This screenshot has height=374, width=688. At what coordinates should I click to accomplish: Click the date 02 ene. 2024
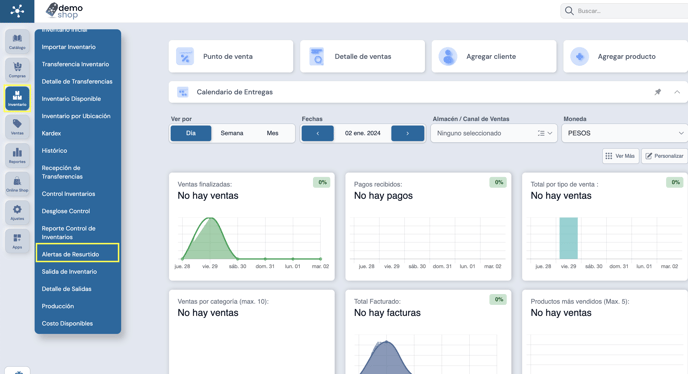point(362,133)
